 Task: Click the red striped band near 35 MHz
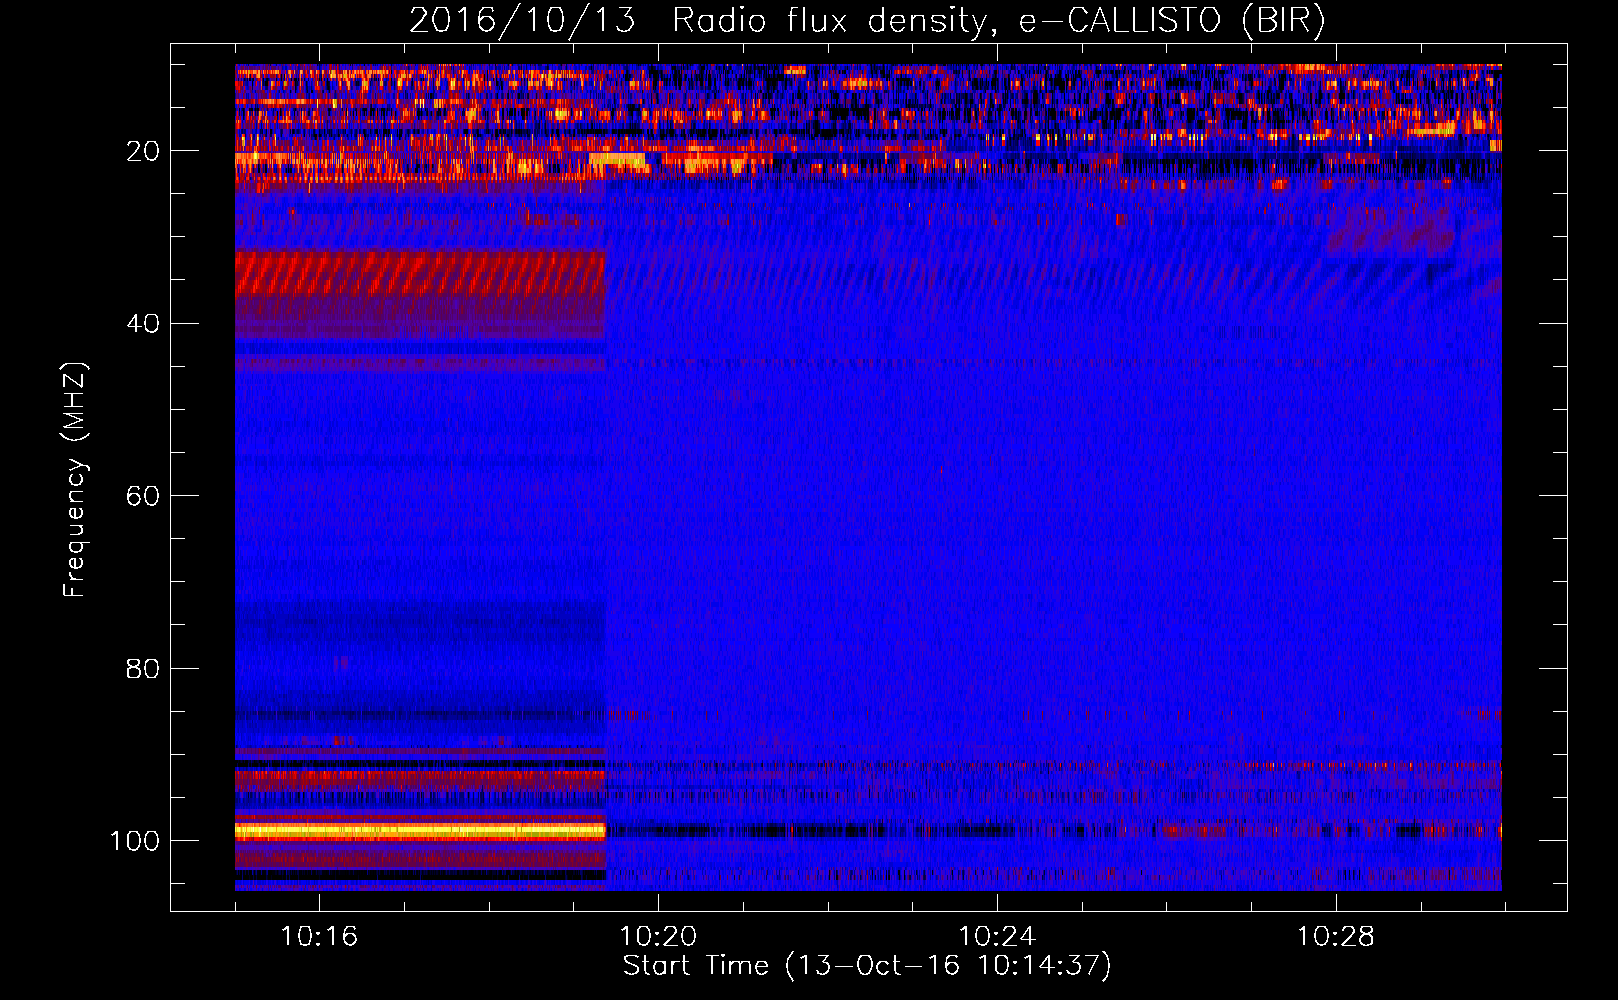tap(420, 274)
